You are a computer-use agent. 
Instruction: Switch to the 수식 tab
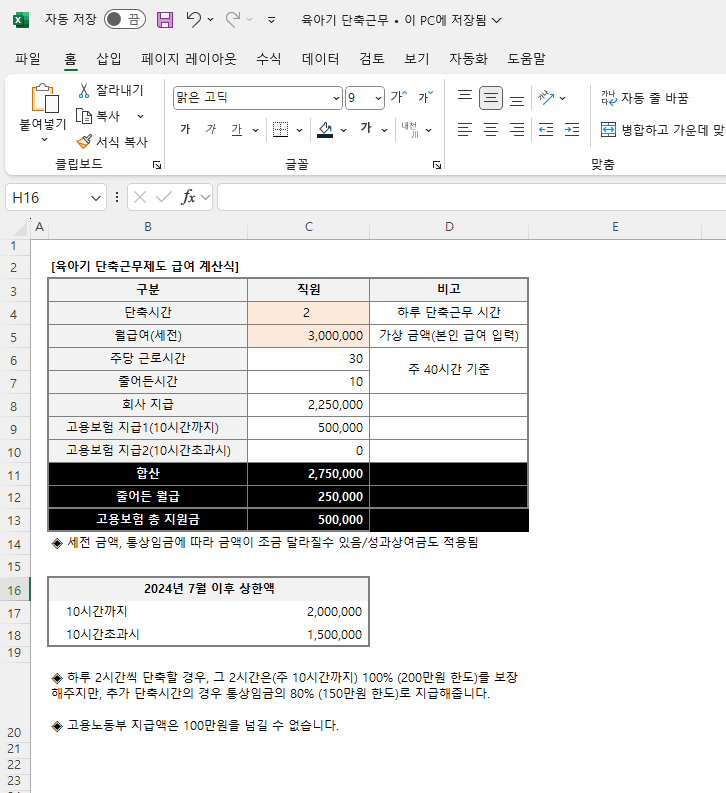pyautogui.click(x=268, y=59)
